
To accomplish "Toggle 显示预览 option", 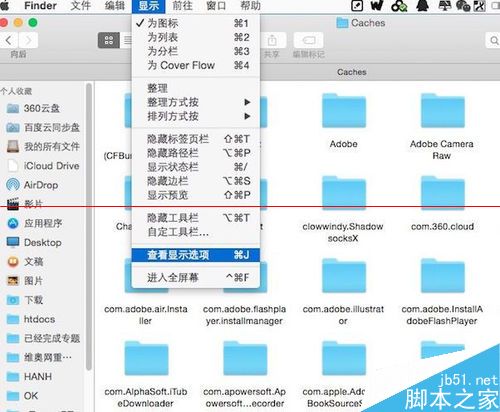I will (x=196, y=195).
